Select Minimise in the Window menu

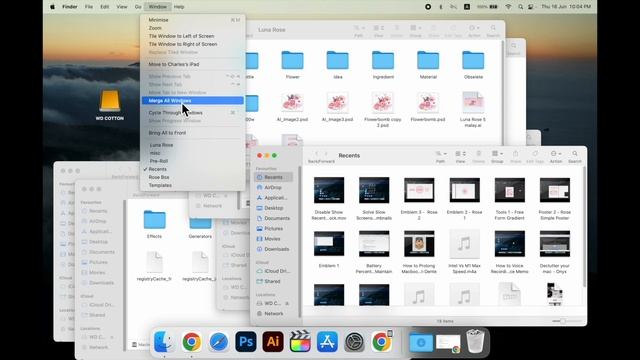click(193, 20)
